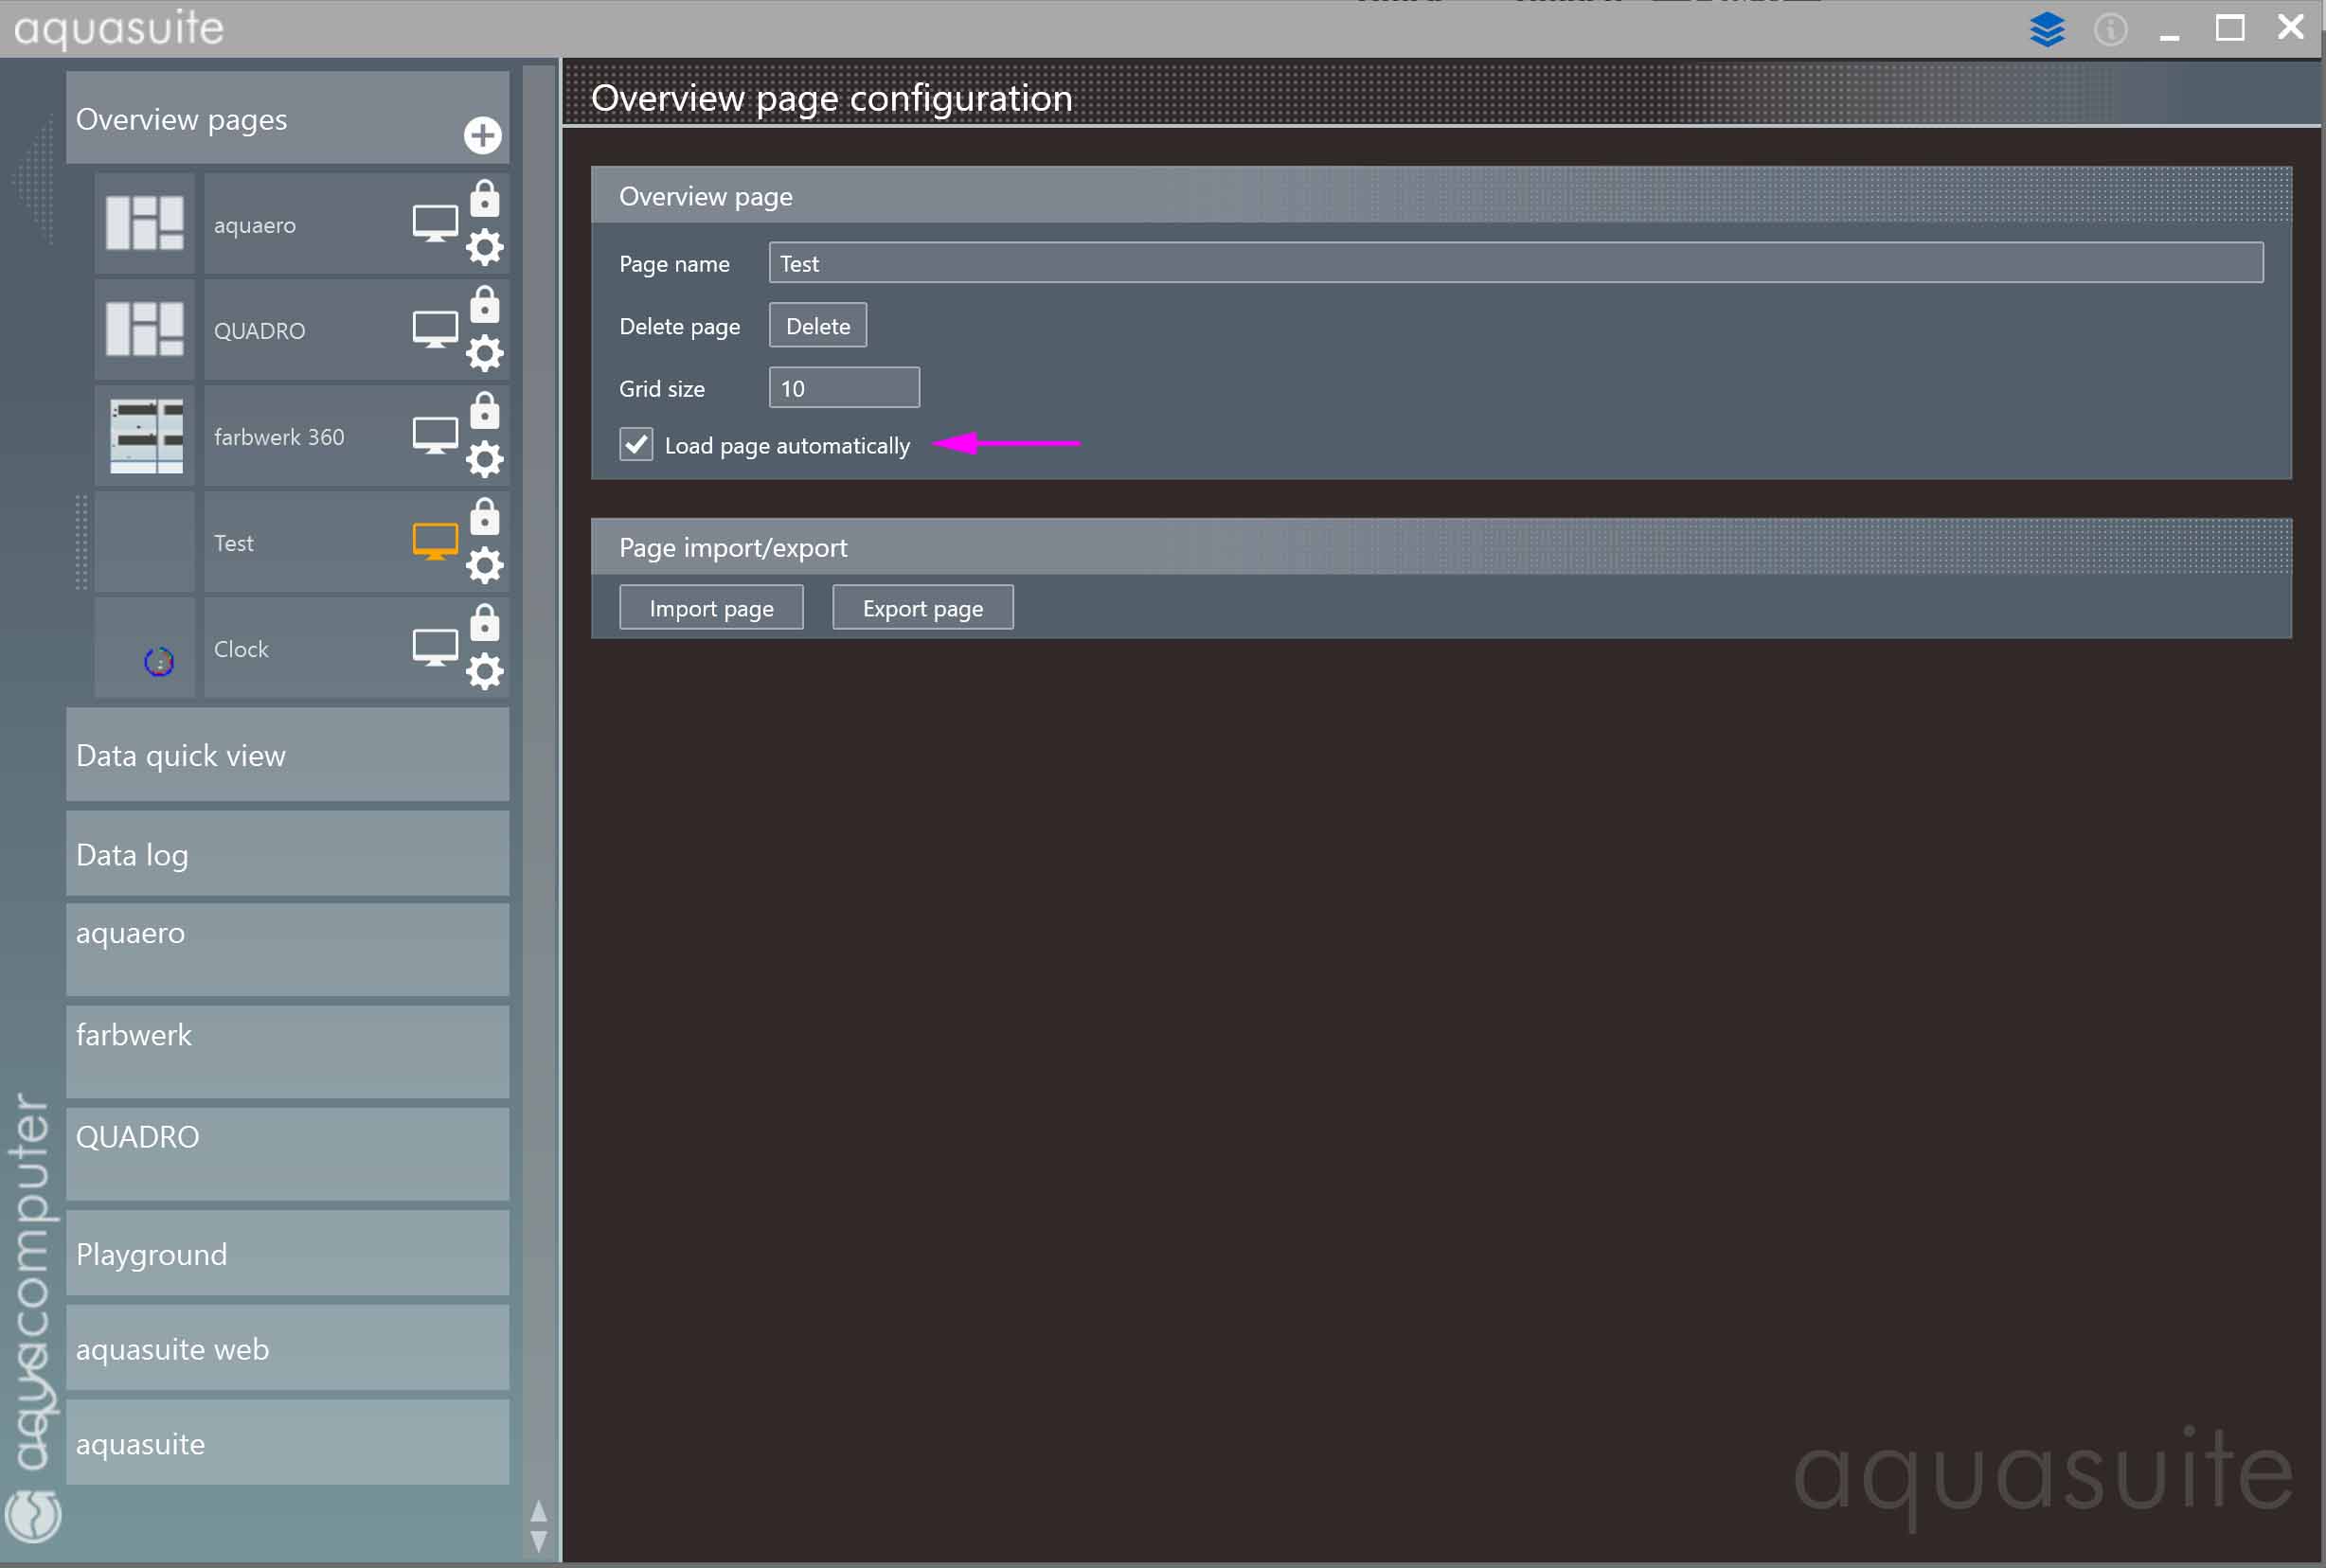Toggle the lock icon for Test page

coord(484,517)
